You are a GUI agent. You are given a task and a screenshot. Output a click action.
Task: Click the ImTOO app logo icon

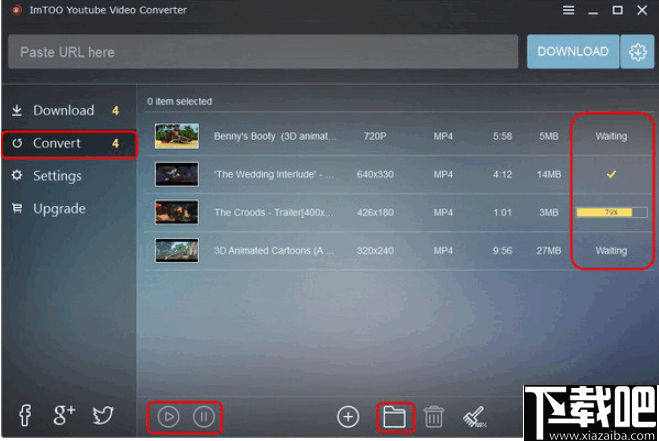coord(16,10)
